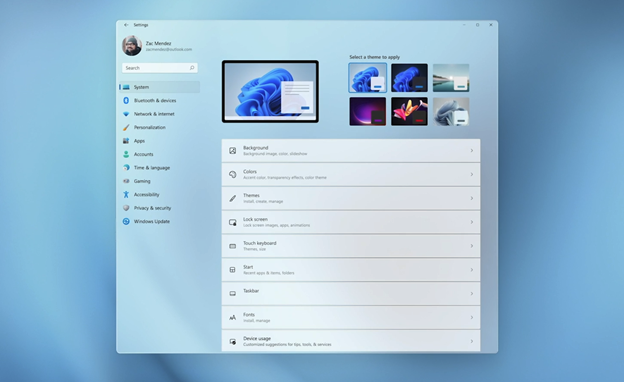Expand Themes row chevron

pyautogui.click(x=472, y=198)
